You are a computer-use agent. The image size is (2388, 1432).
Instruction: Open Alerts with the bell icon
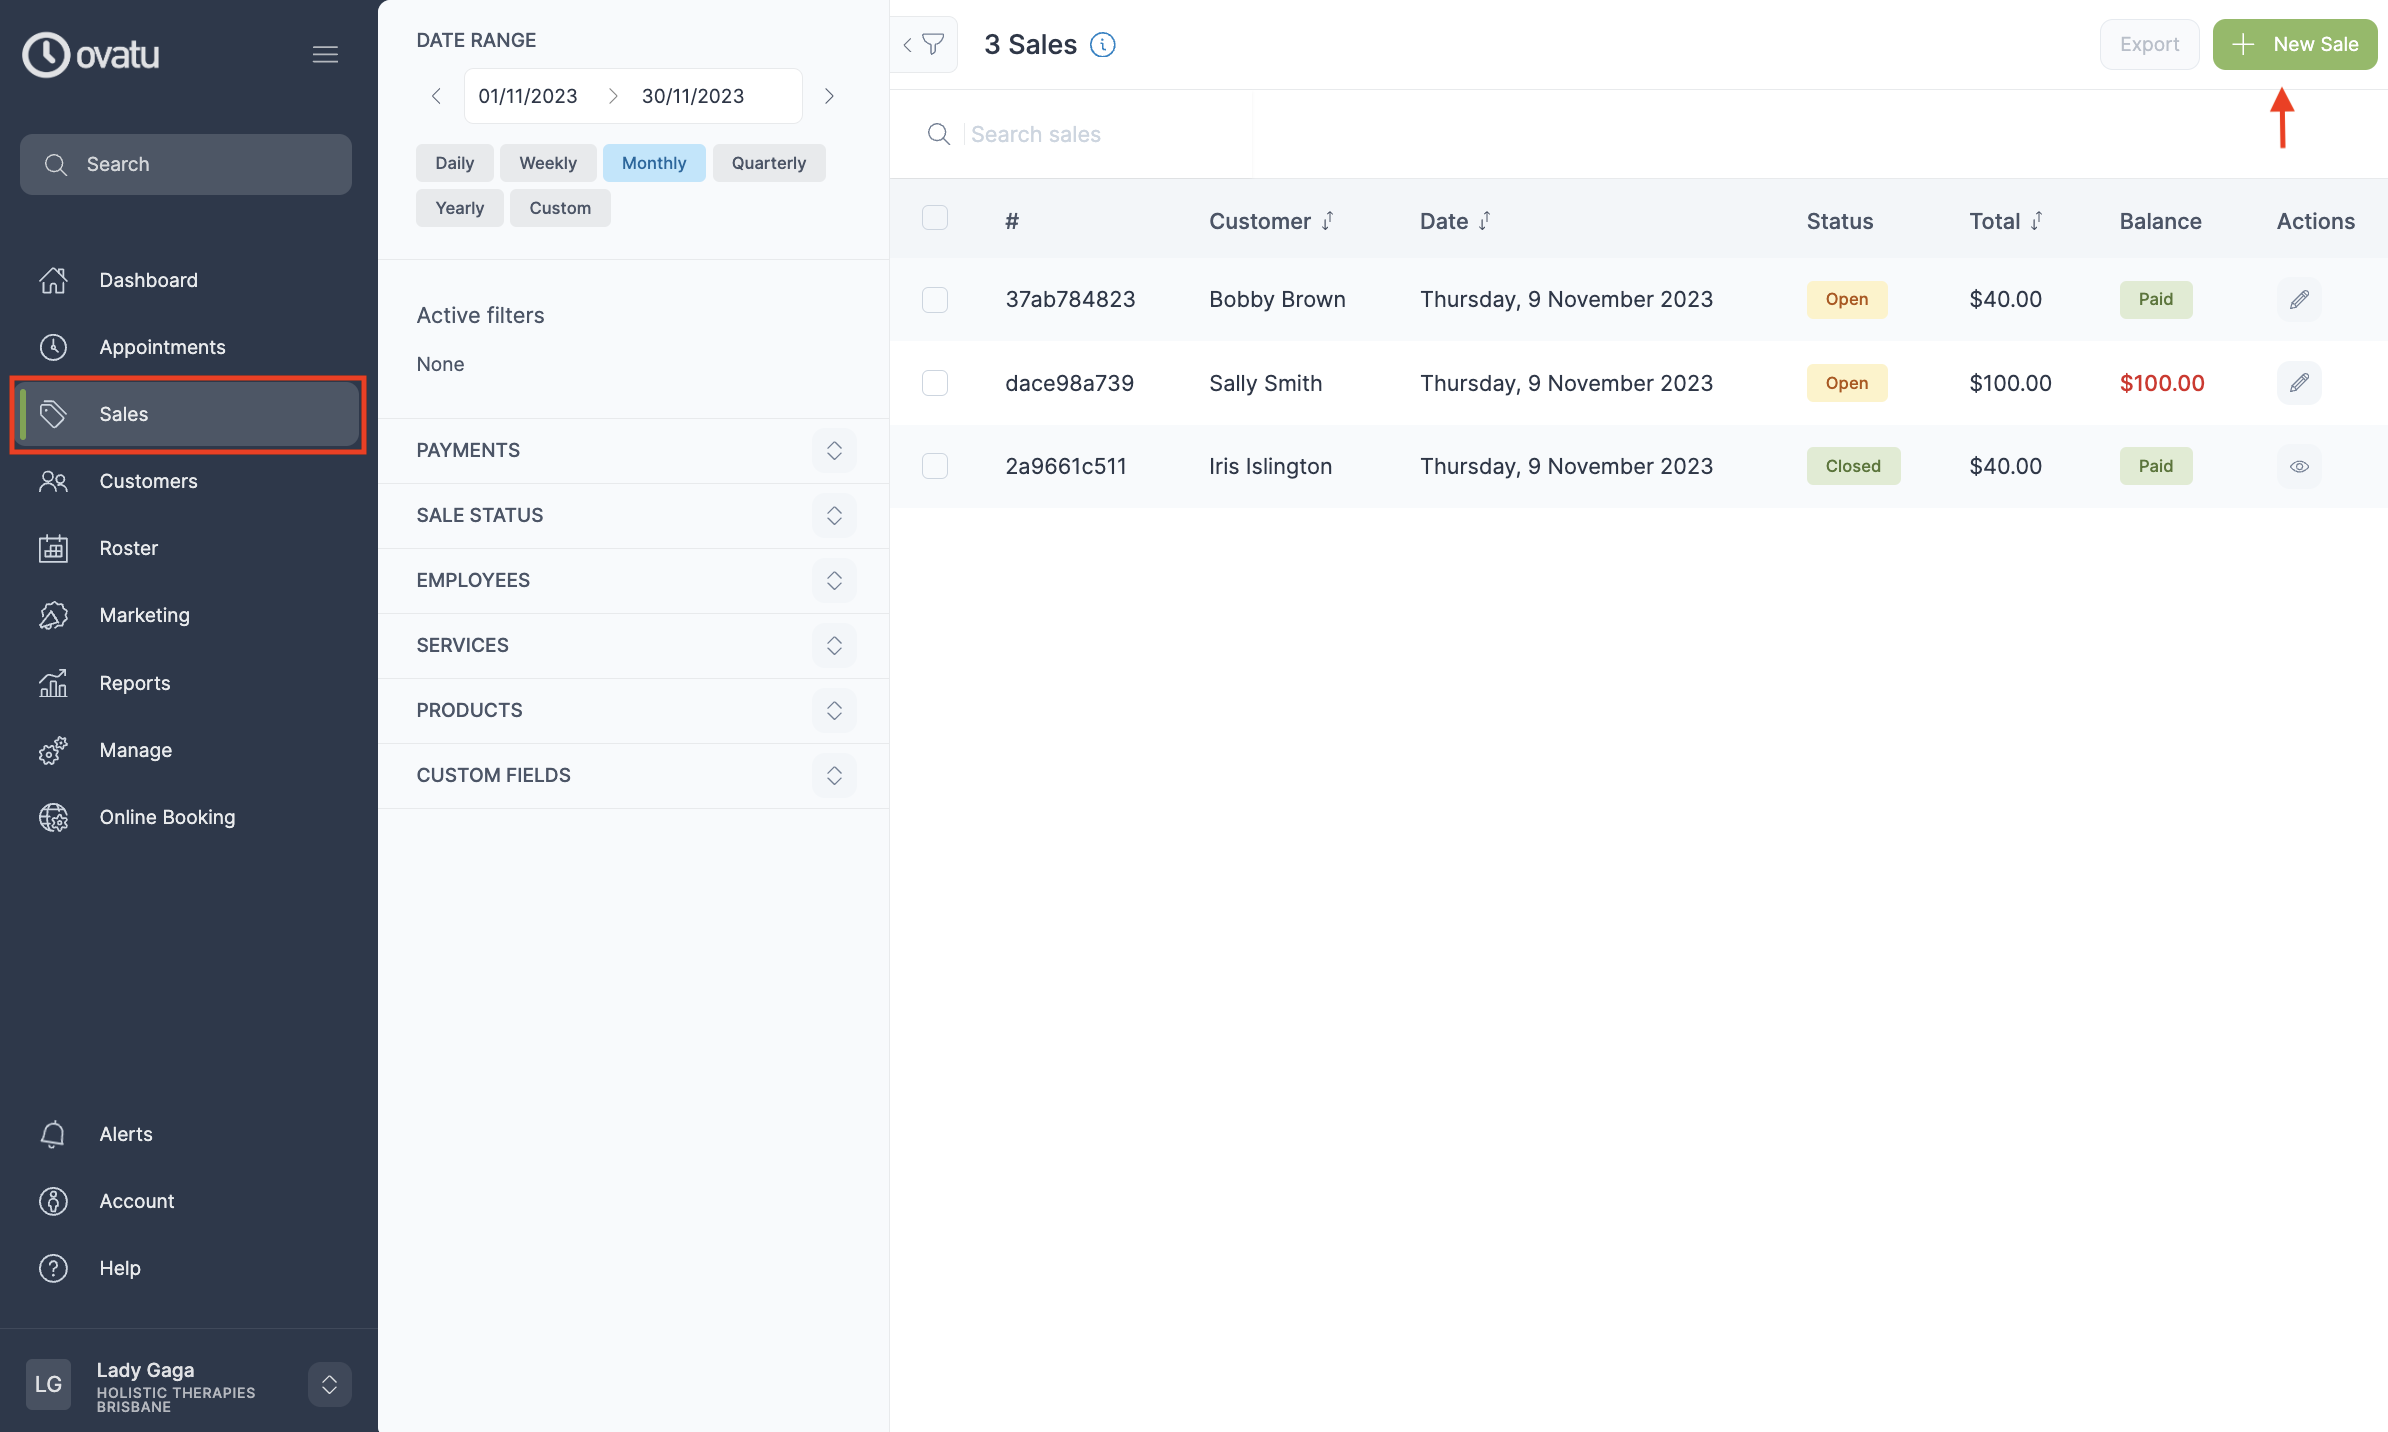point(53,1134)
